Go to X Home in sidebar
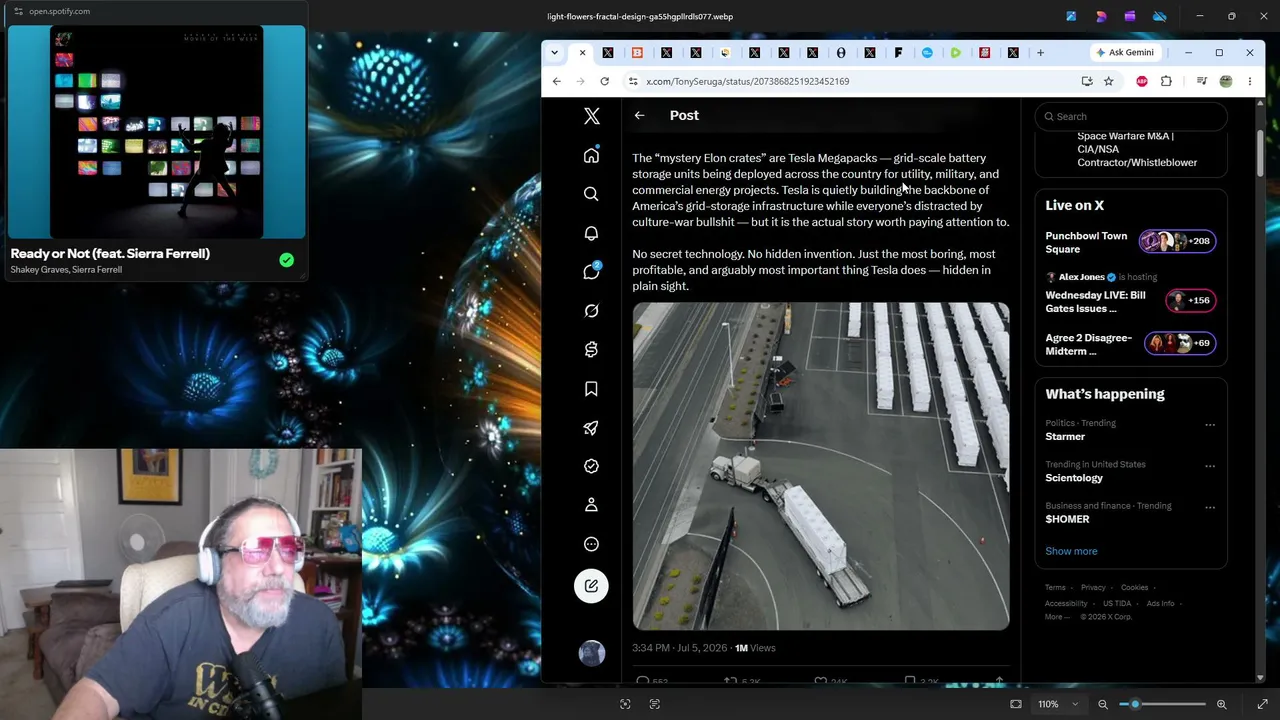This screenshot has height=720, width=1280. click(x=591, y=155)
